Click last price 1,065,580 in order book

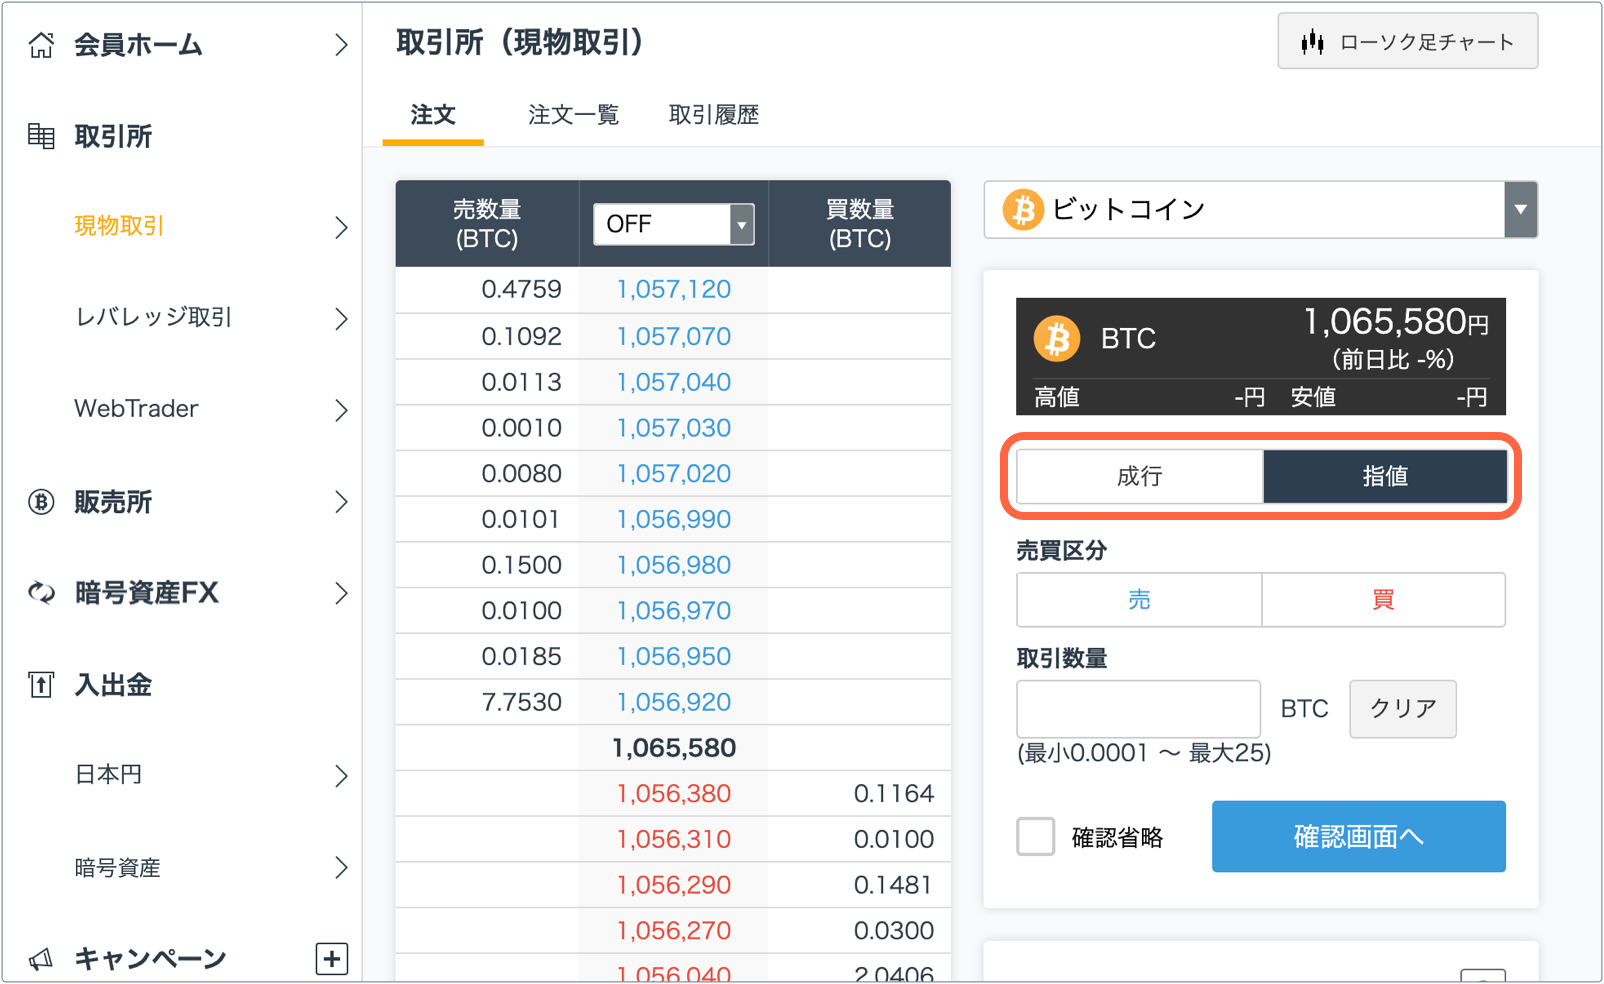674,748
